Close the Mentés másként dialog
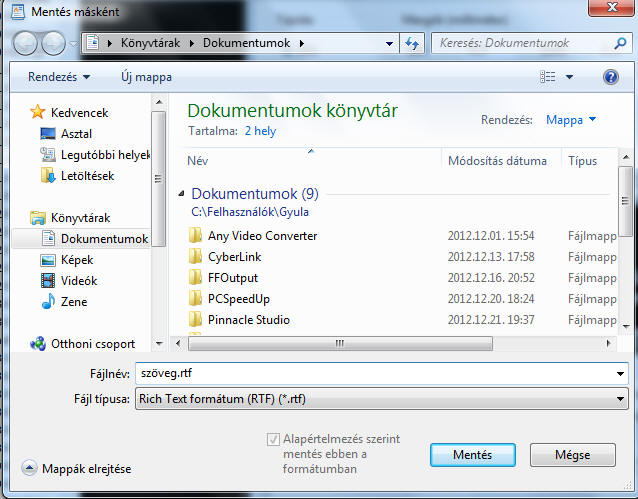This screenshot has width=638, height=499. (612, 7)
